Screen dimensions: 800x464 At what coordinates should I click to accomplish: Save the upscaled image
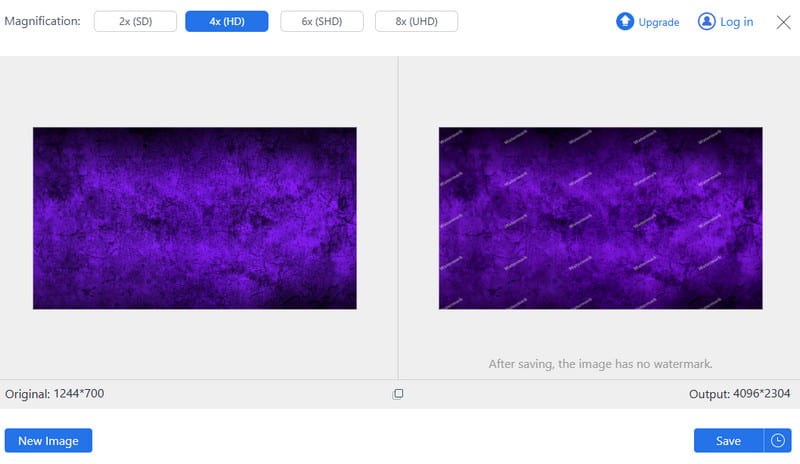(729, 441)
